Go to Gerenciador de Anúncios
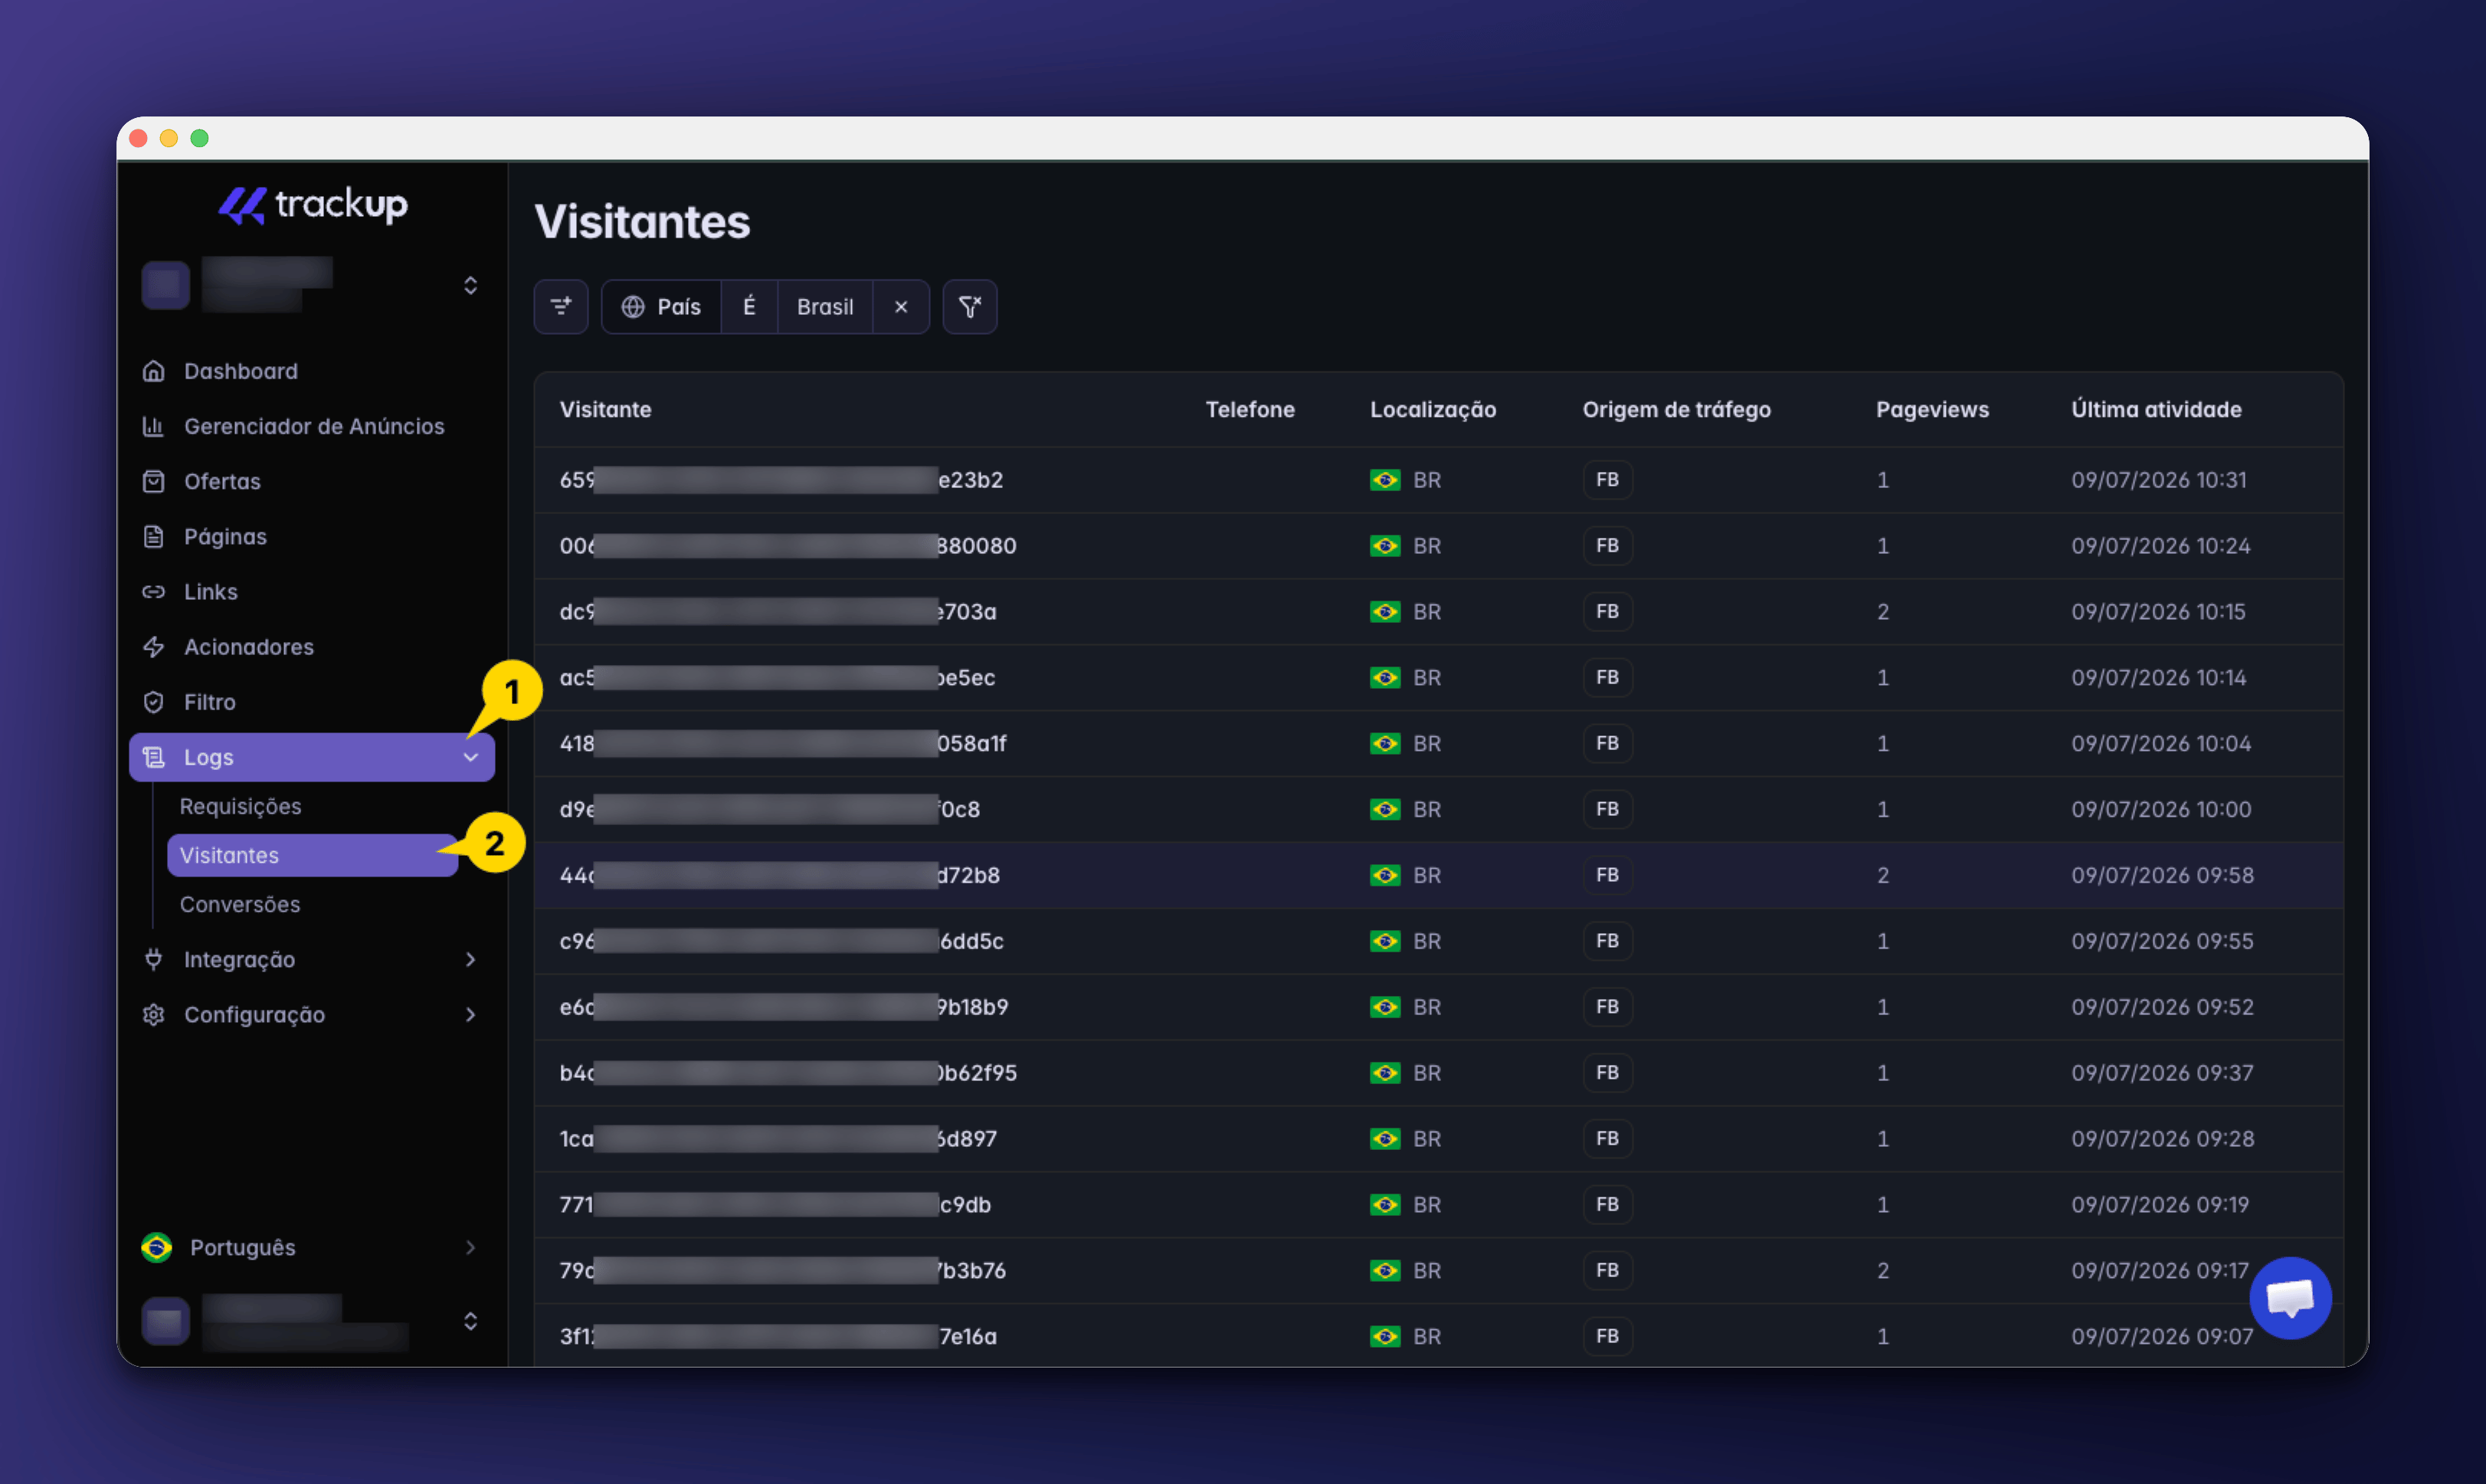The width and height of the screenshot is (2486, 1484). pos(311,426)
